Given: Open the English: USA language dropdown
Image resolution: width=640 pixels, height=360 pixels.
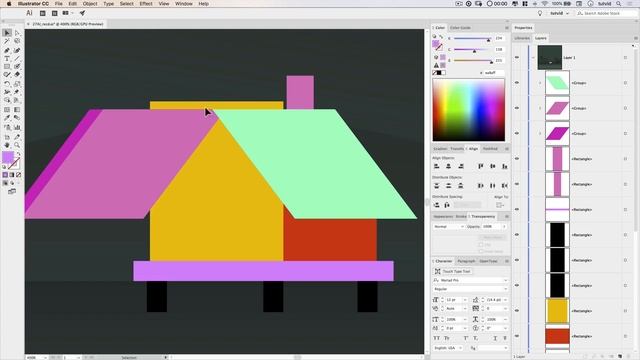Looking at the screenshot, I should point(448,348).
